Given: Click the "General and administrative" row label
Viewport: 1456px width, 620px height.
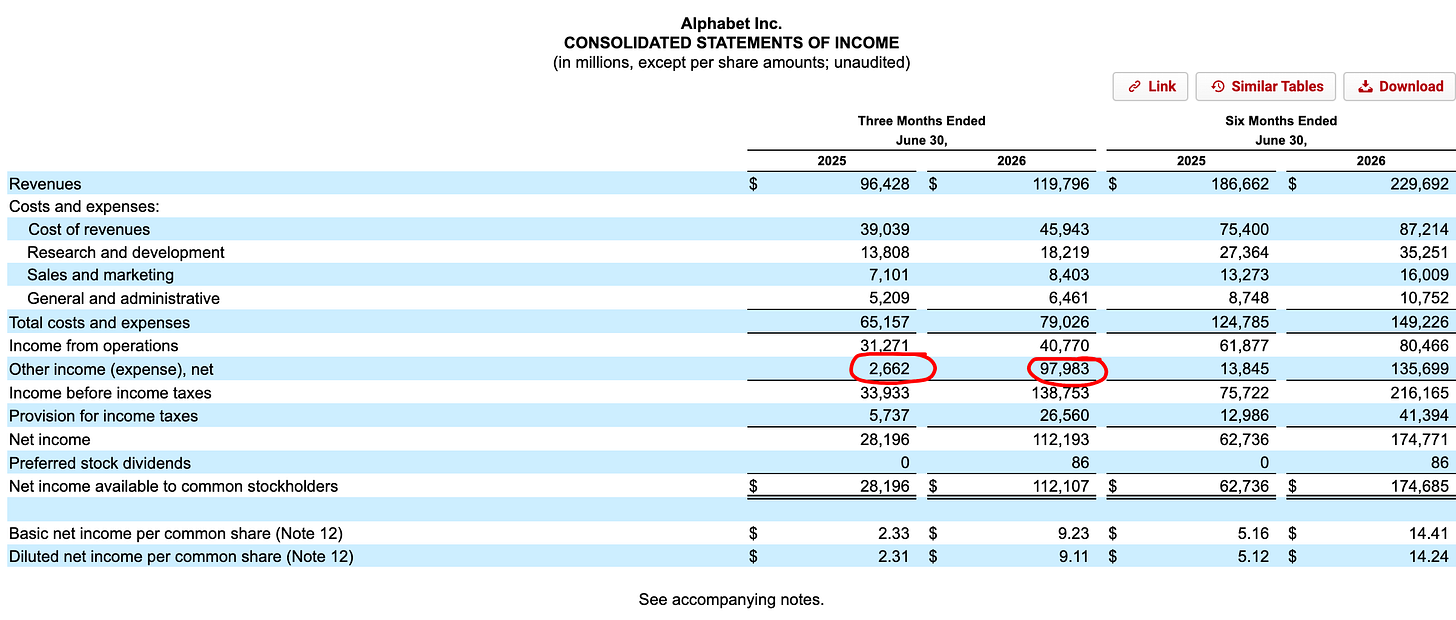Looking at the screenshot, I should tap(123, 299).
